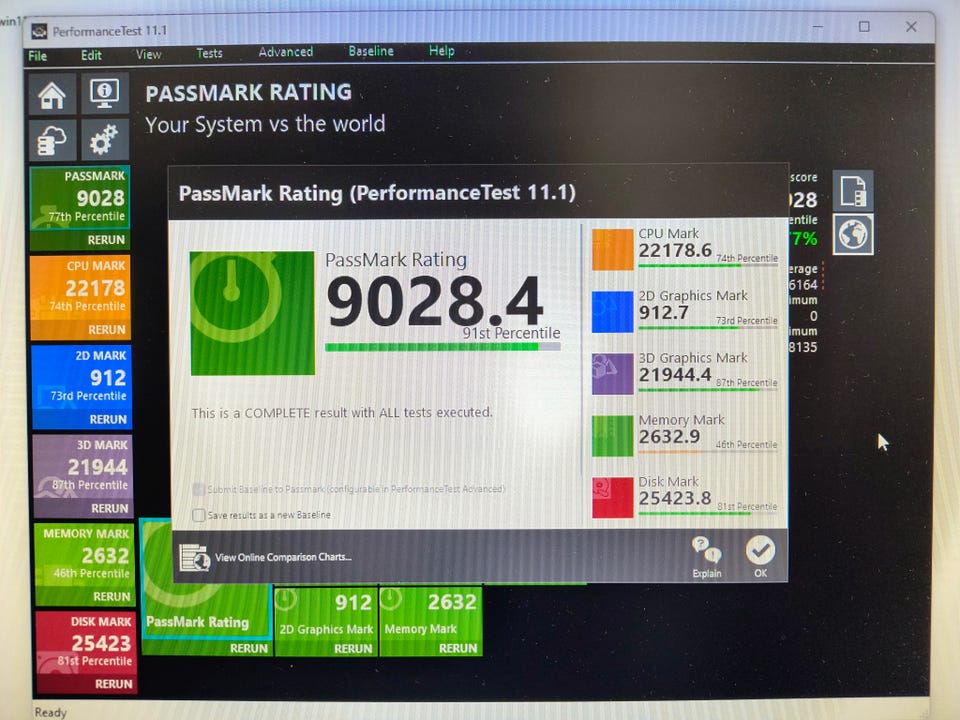Click the 2D Graphics Mark 912.7 value
Screen dimensions: 960x720
(664, 313)
